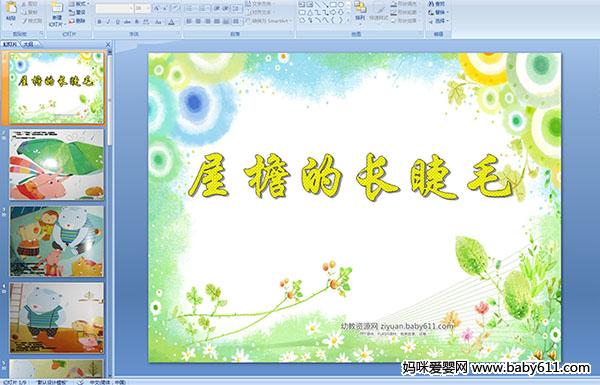
Task: Select the second slide thumbnail with green umbrella
Action: [x=57, y=164]
